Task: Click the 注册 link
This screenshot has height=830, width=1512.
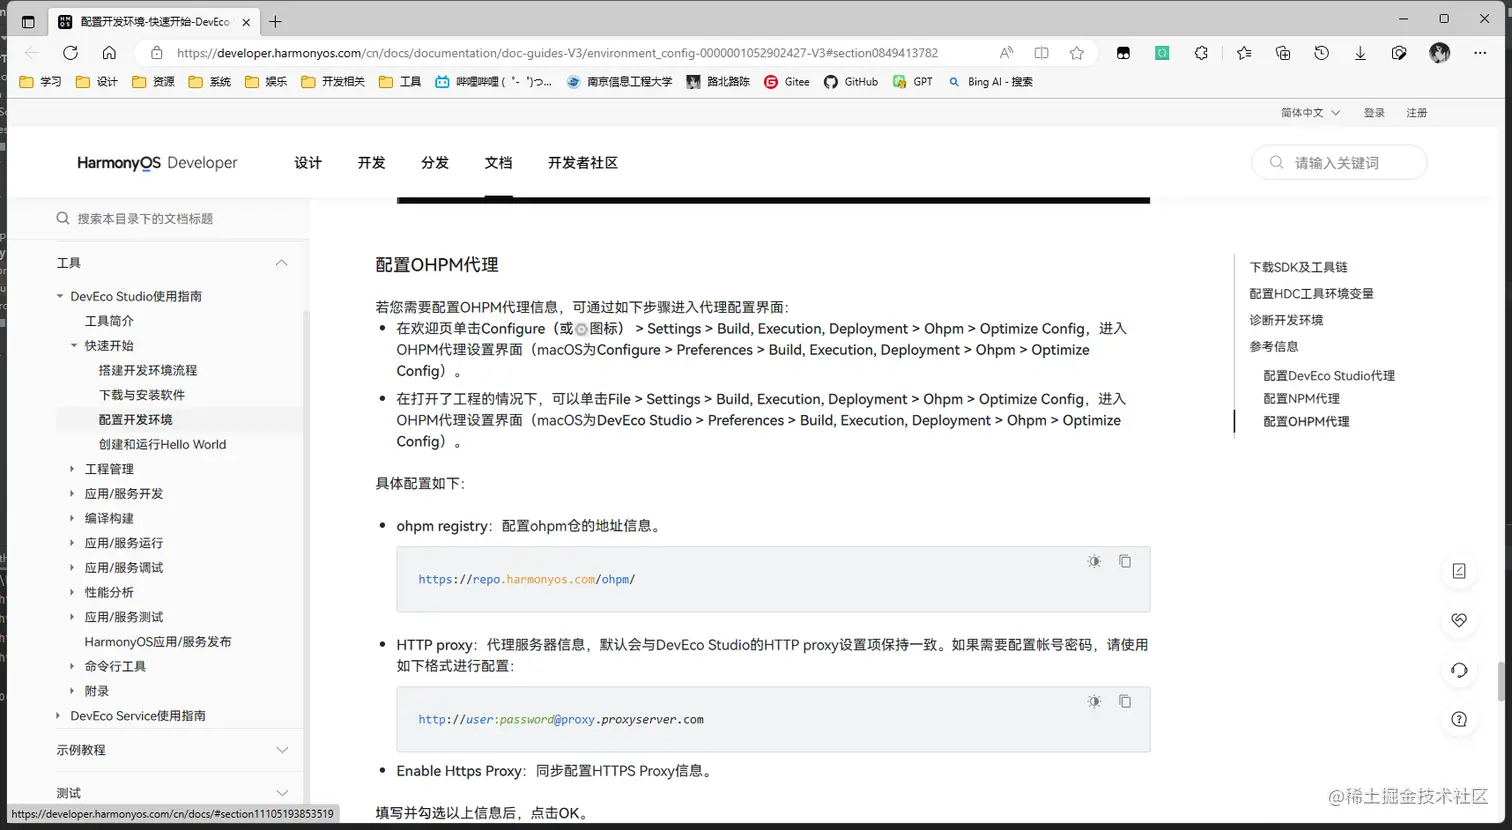Action: tap(1417, 113)
